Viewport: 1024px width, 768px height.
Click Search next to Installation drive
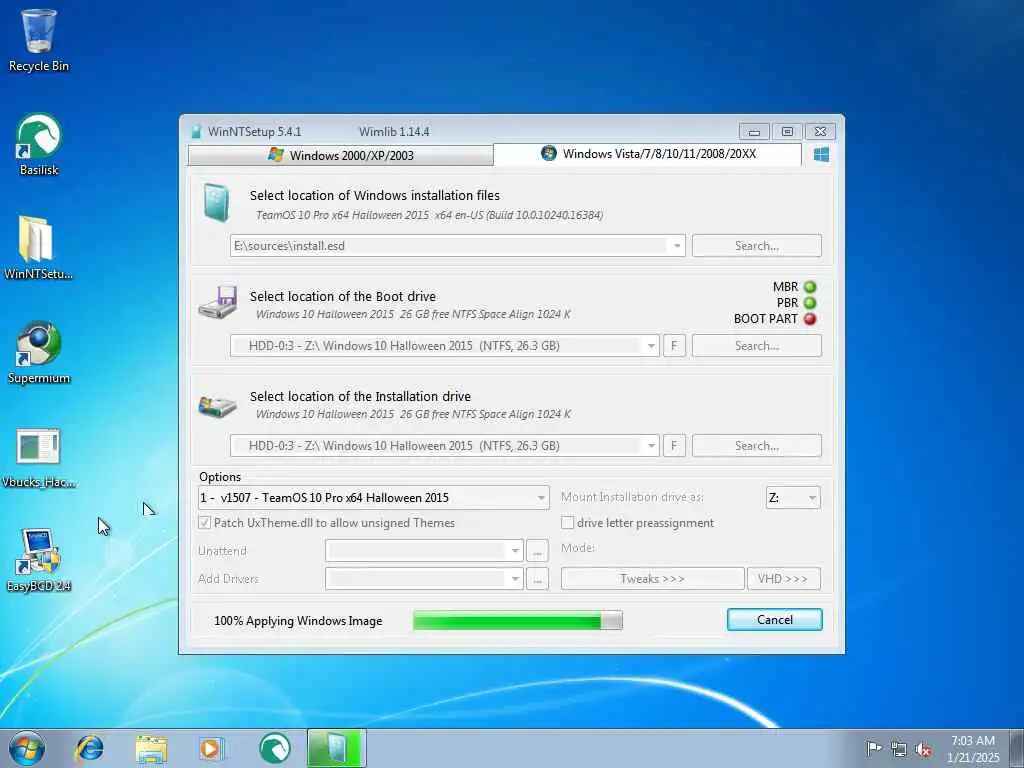[756, 446]
